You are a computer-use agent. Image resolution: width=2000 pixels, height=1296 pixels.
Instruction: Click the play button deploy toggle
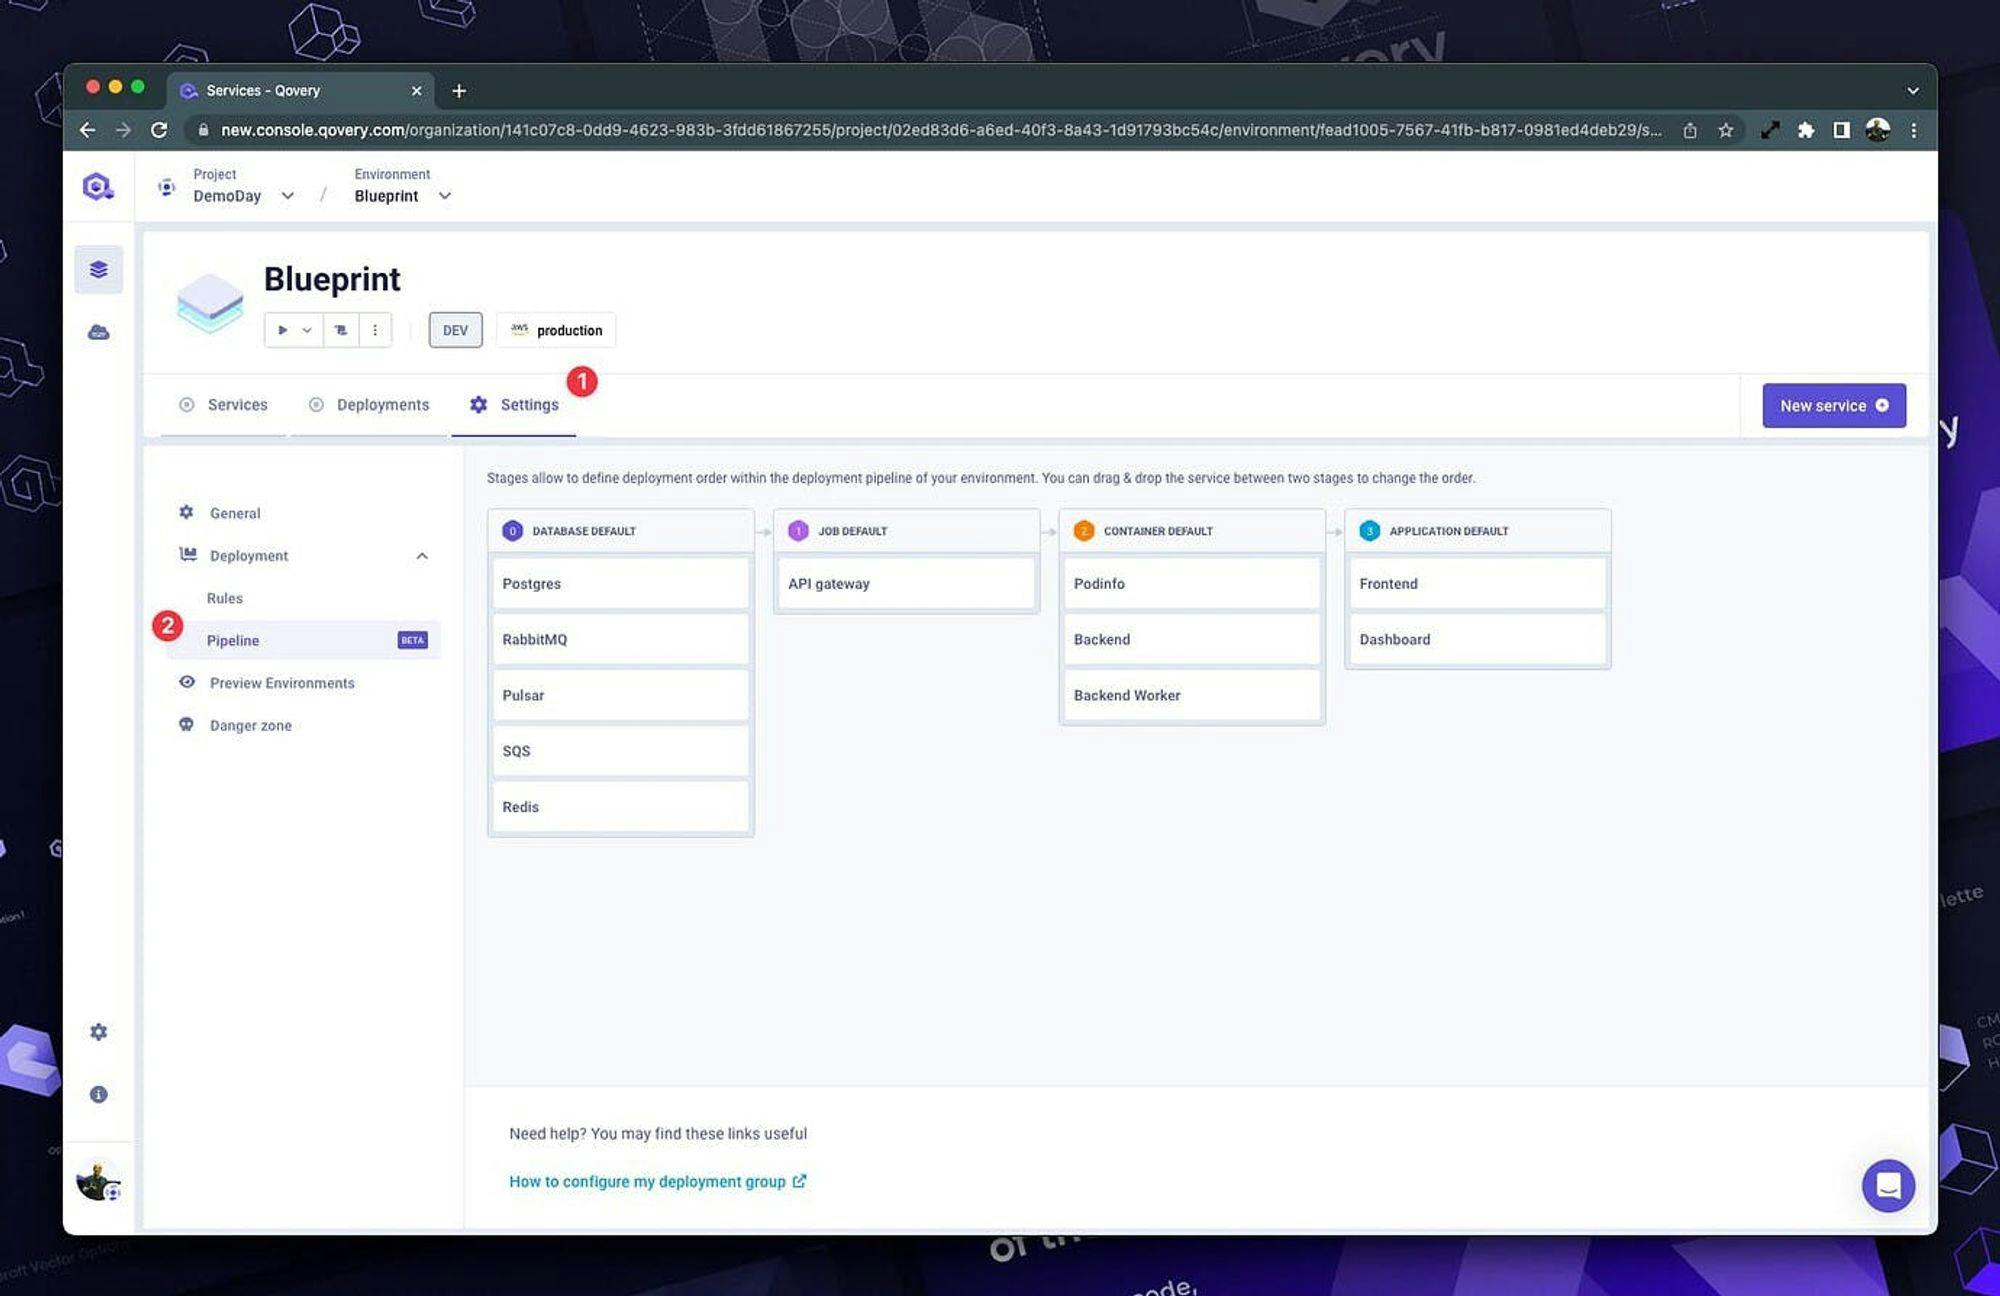click(280, 329)
